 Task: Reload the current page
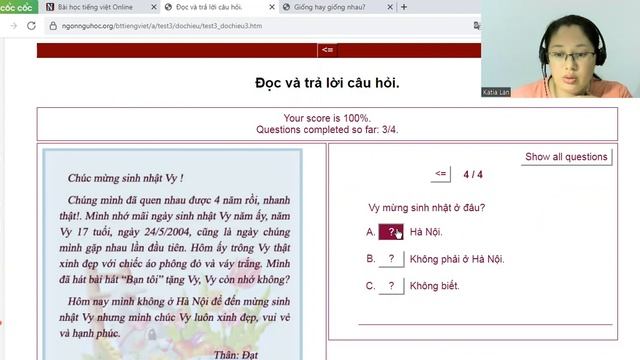click(31, 26)
